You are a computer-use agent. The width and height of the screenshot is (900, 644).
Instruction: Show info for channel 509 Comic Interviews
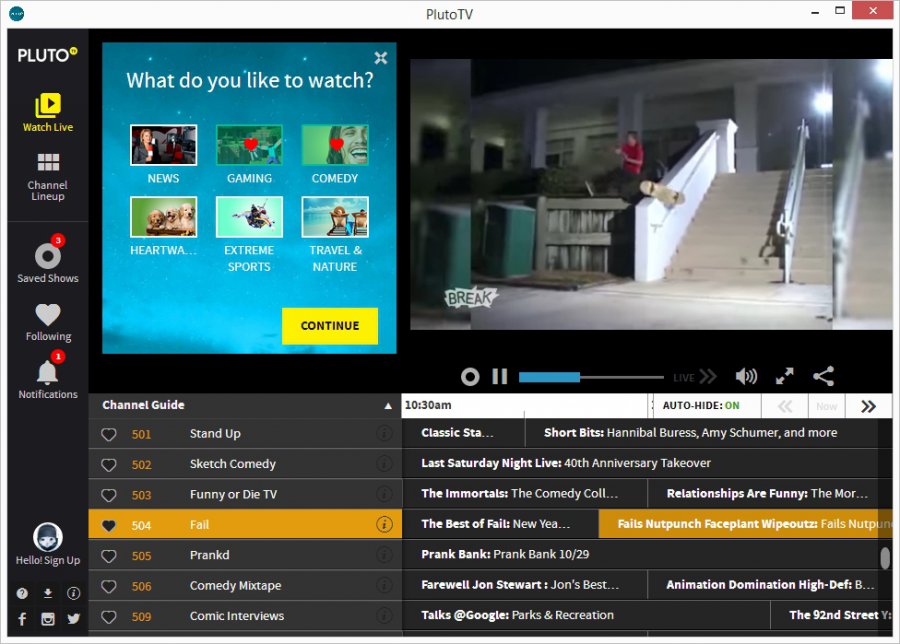coord(385,615)
